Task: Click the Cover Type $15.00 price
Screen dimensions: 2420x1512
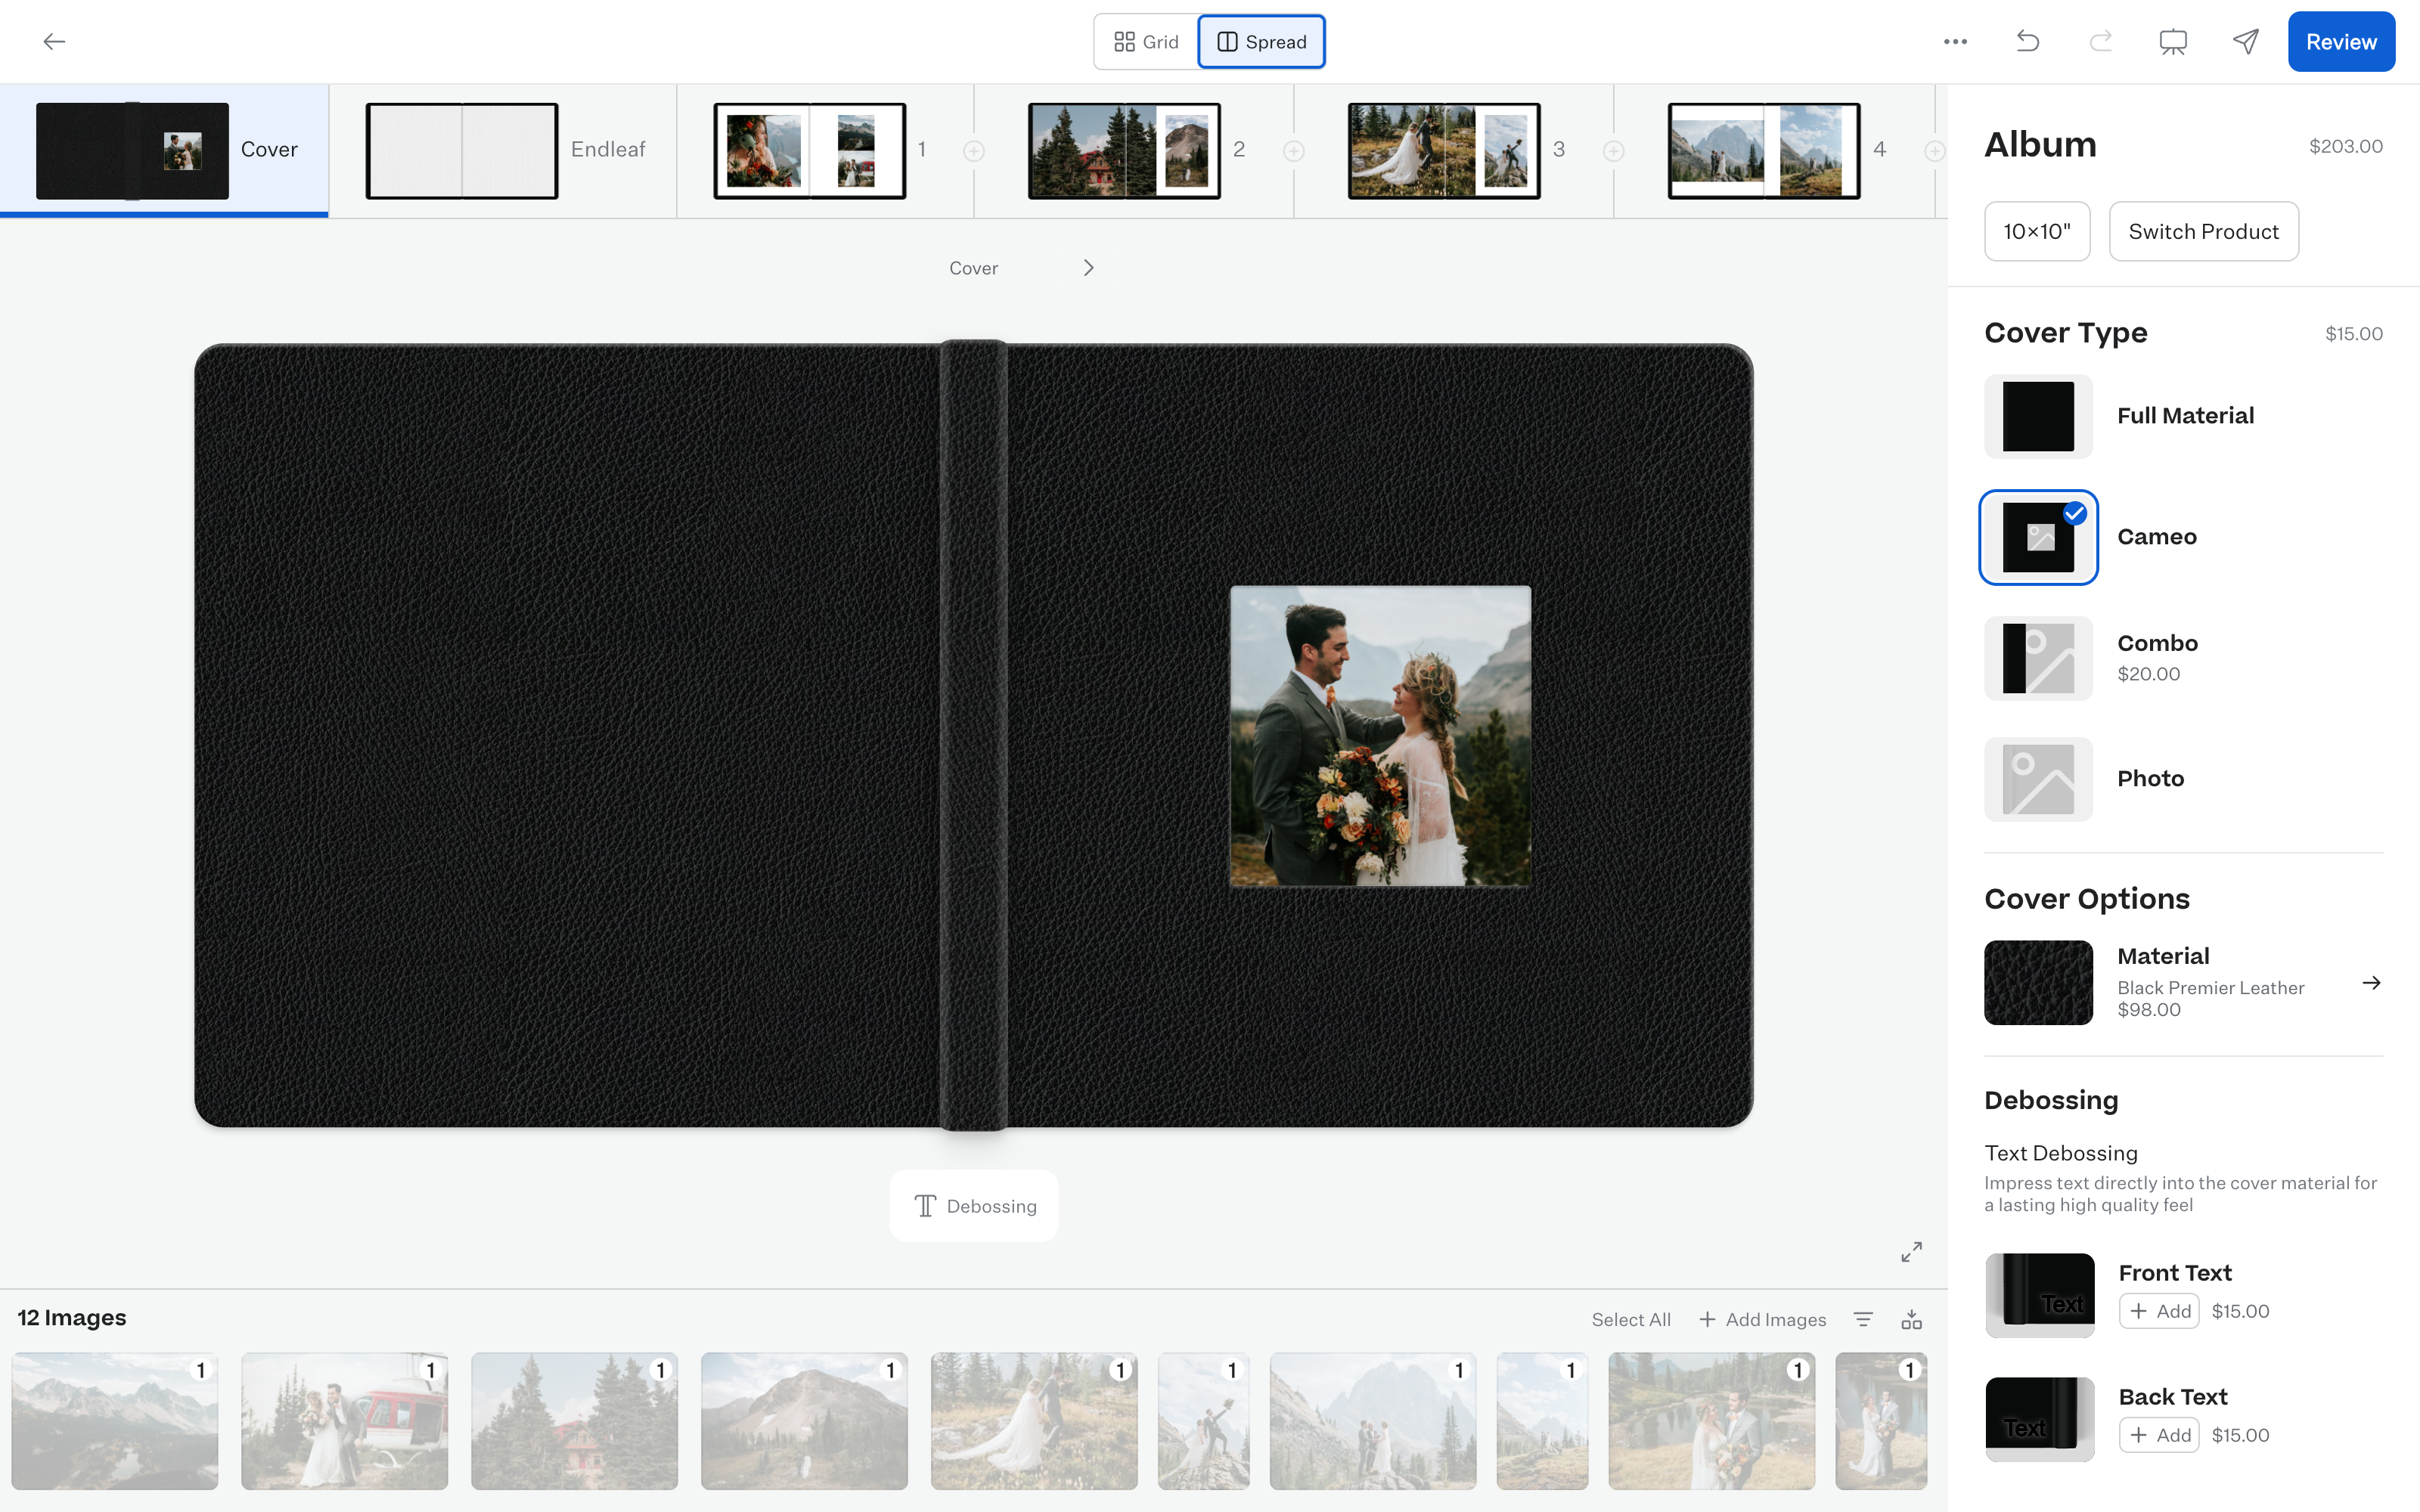Action: (x=2353, y=334)
